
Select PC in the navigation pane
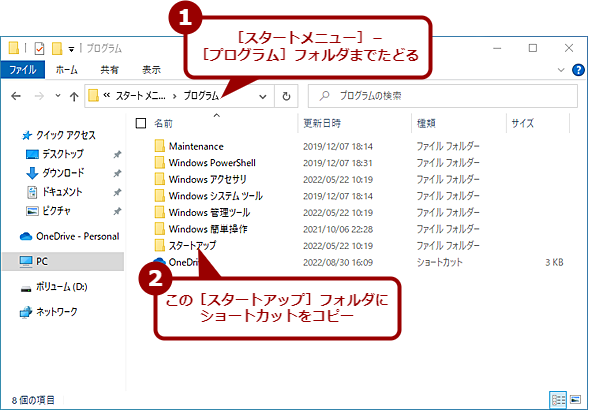[x=63, y=261]
